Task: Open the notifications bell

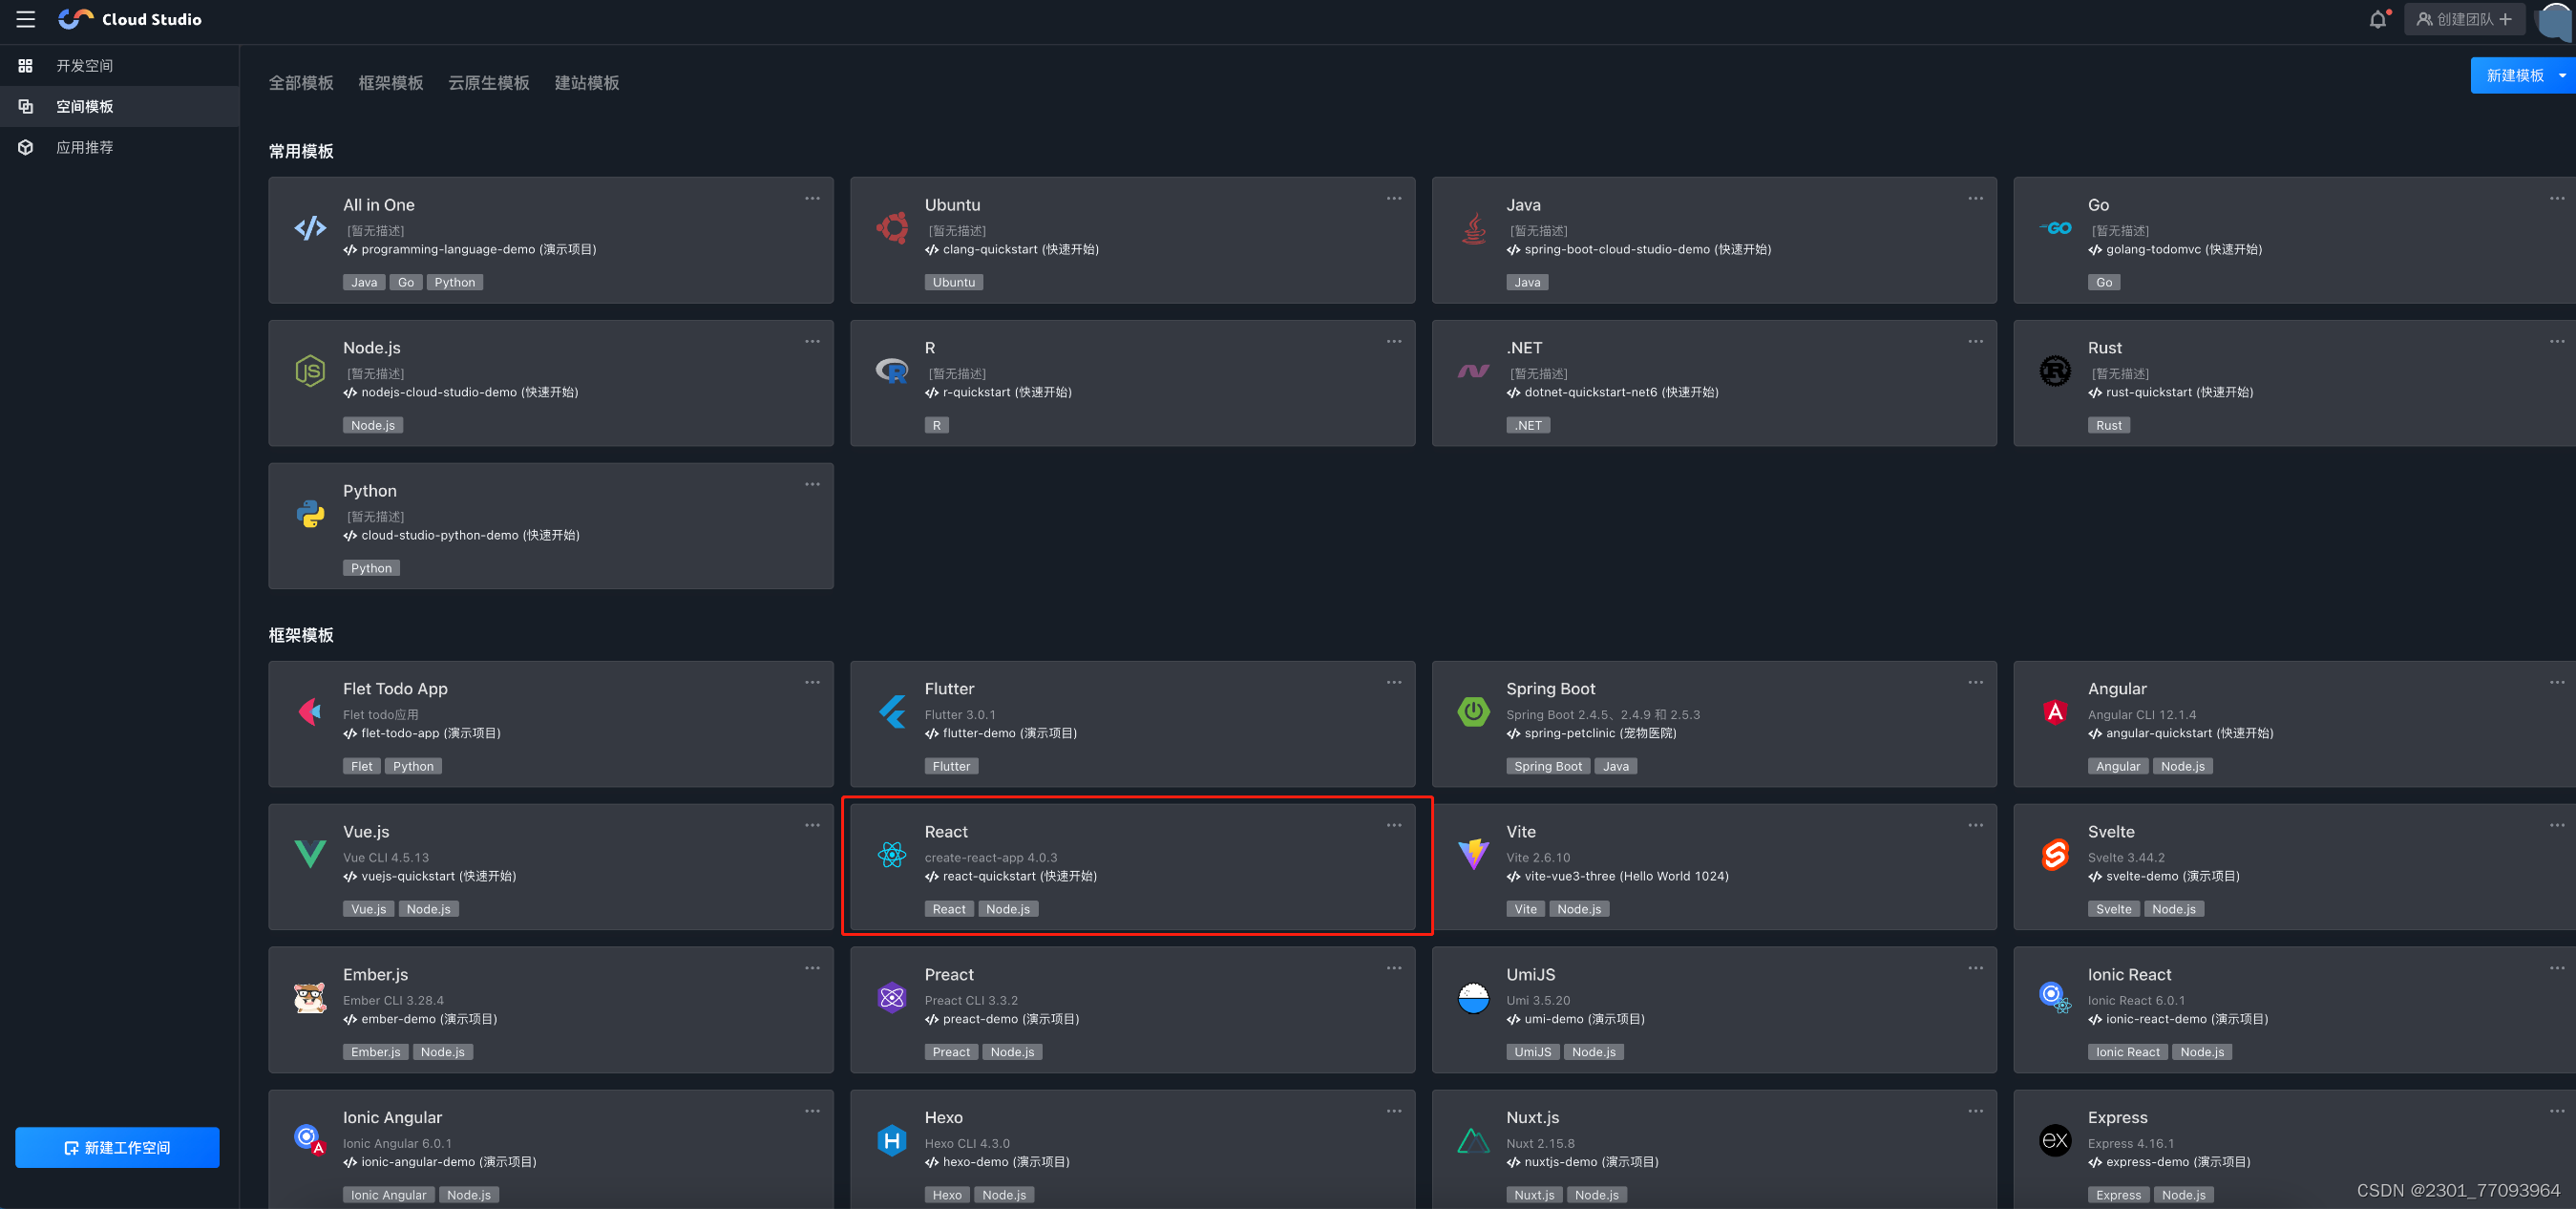Action: pyautogui.click(x=2377, y=19)
